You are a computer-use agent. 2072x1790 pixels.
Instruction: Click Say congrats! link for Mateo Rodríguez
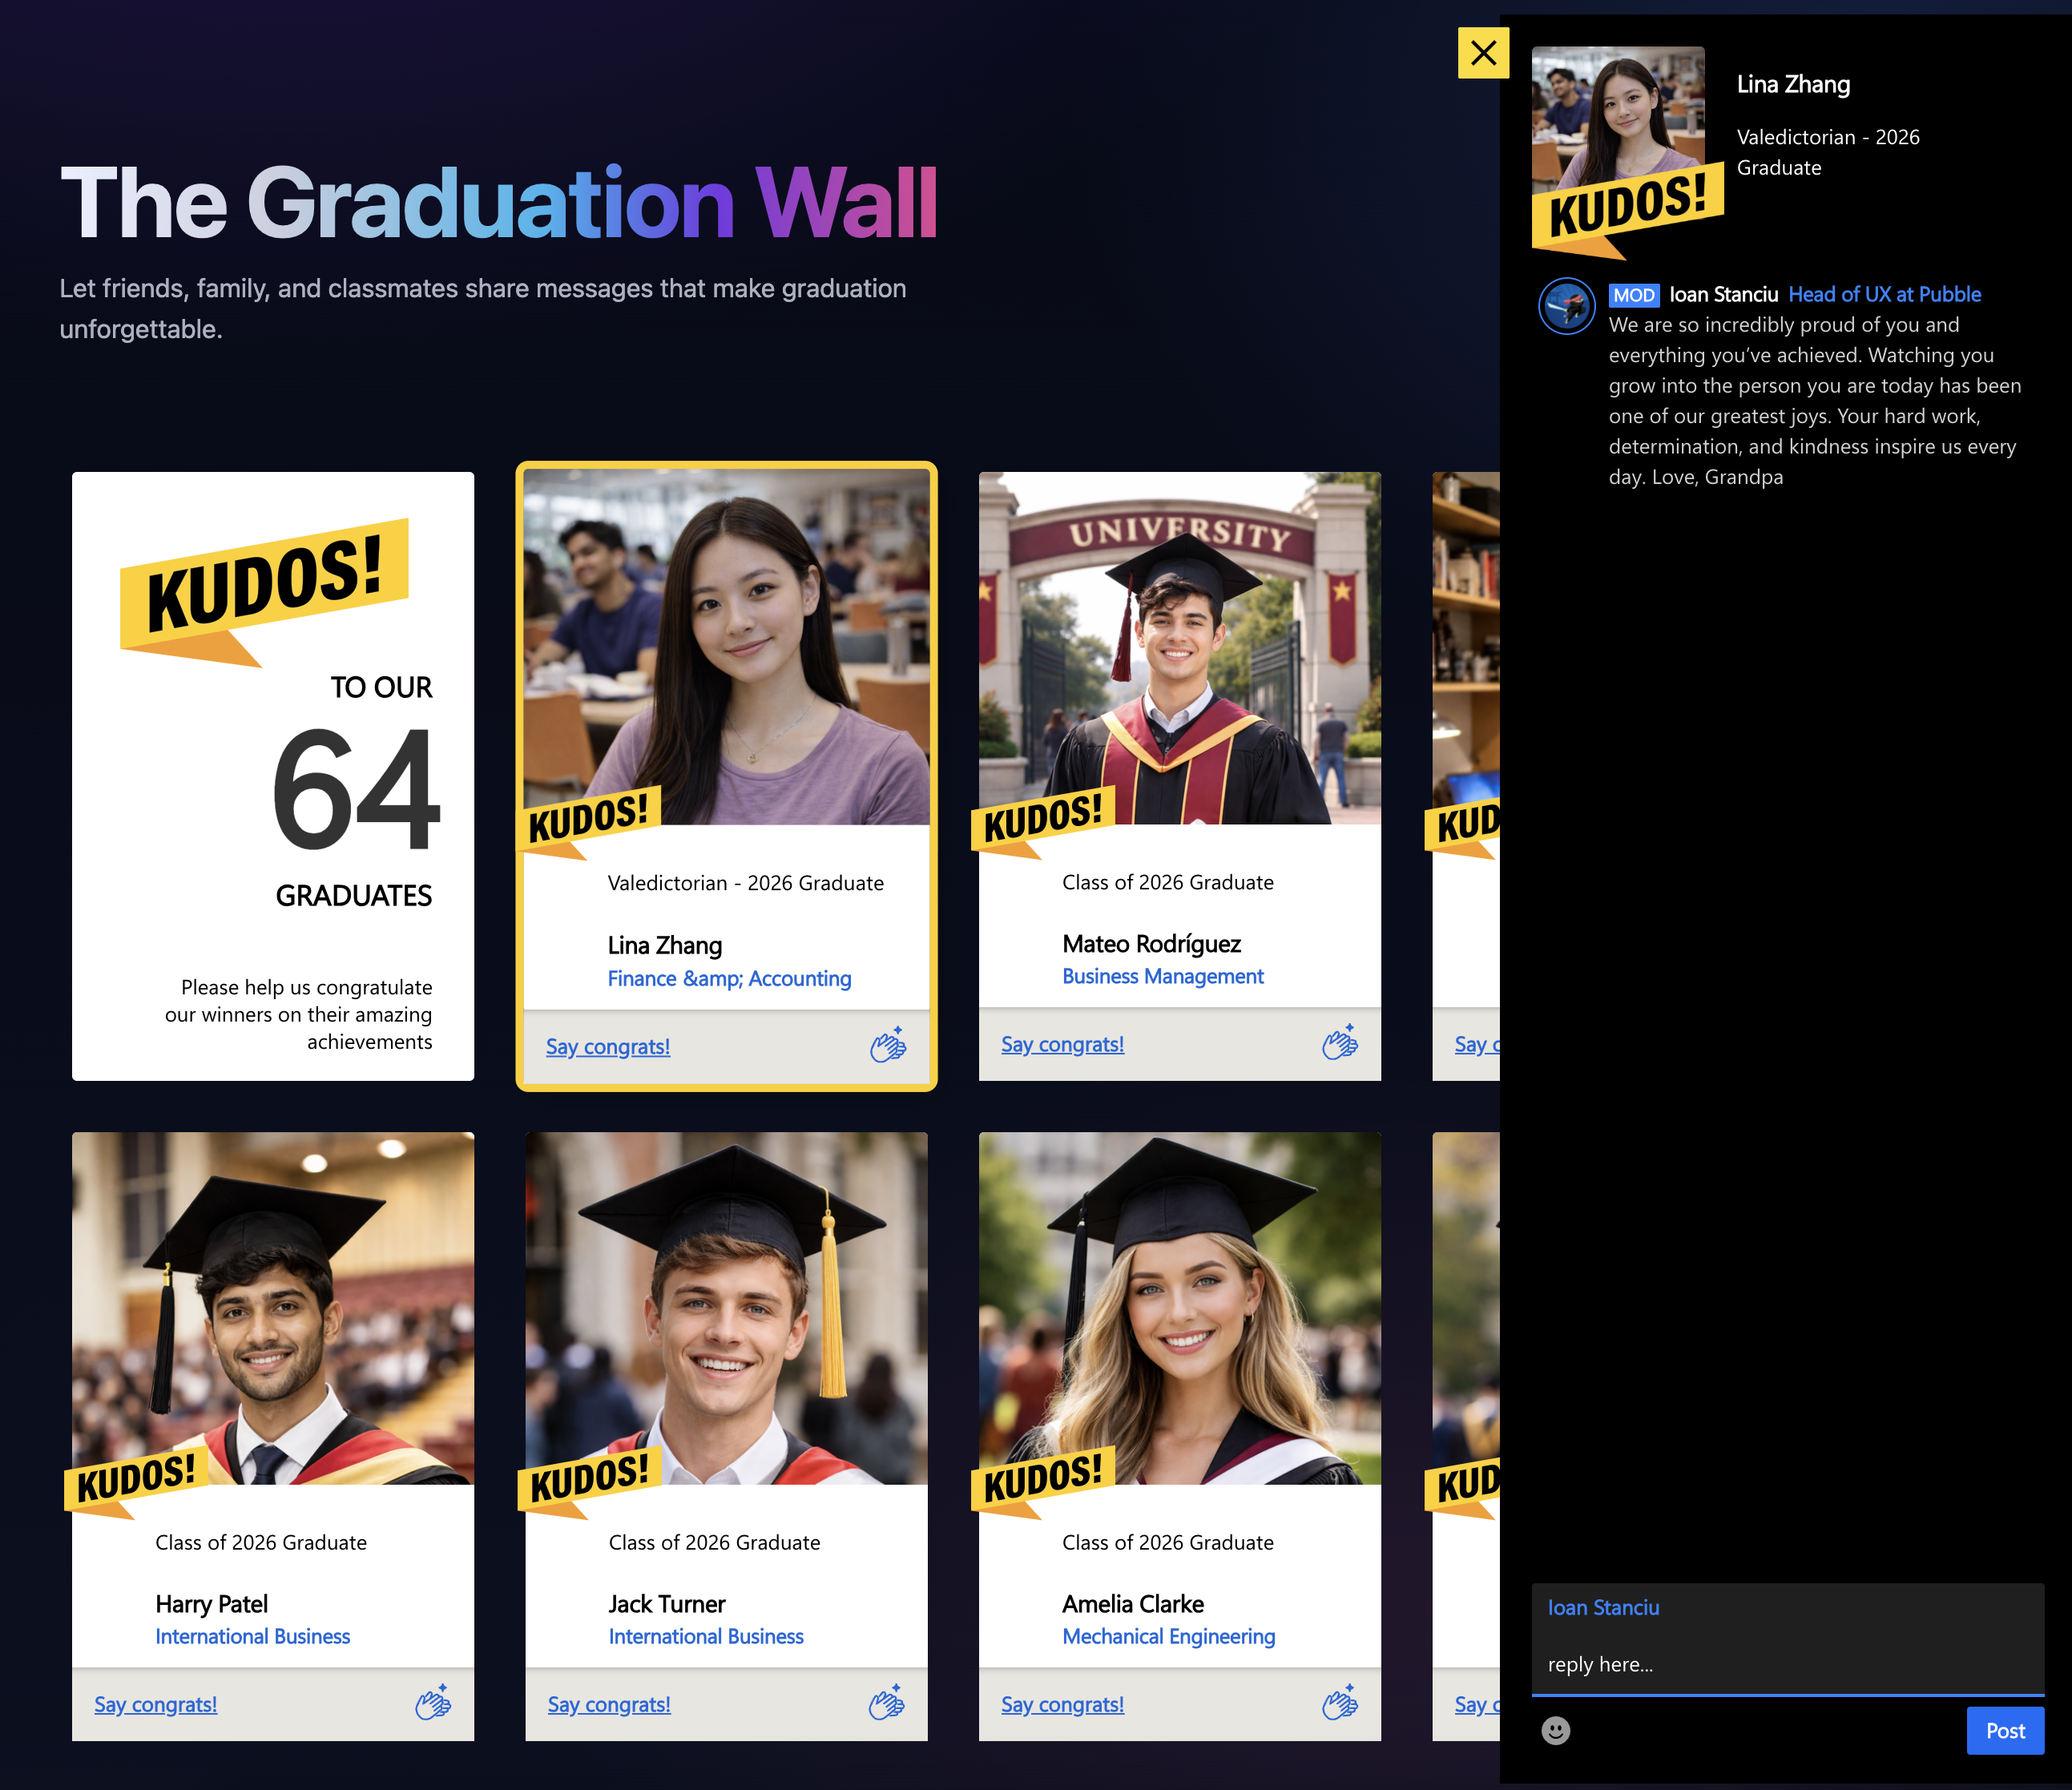point(1062,1044)
